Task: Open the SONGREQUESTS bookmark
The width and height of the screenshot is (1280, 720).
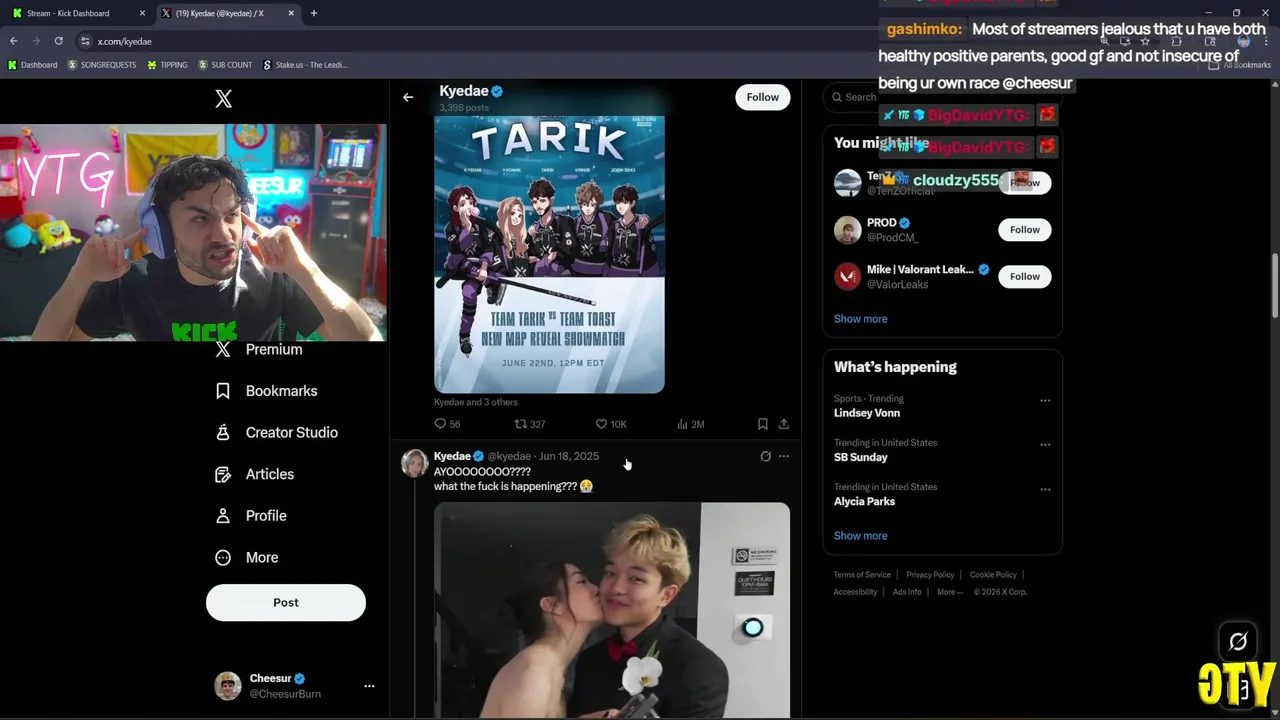Action: click(x=102, y=65)
